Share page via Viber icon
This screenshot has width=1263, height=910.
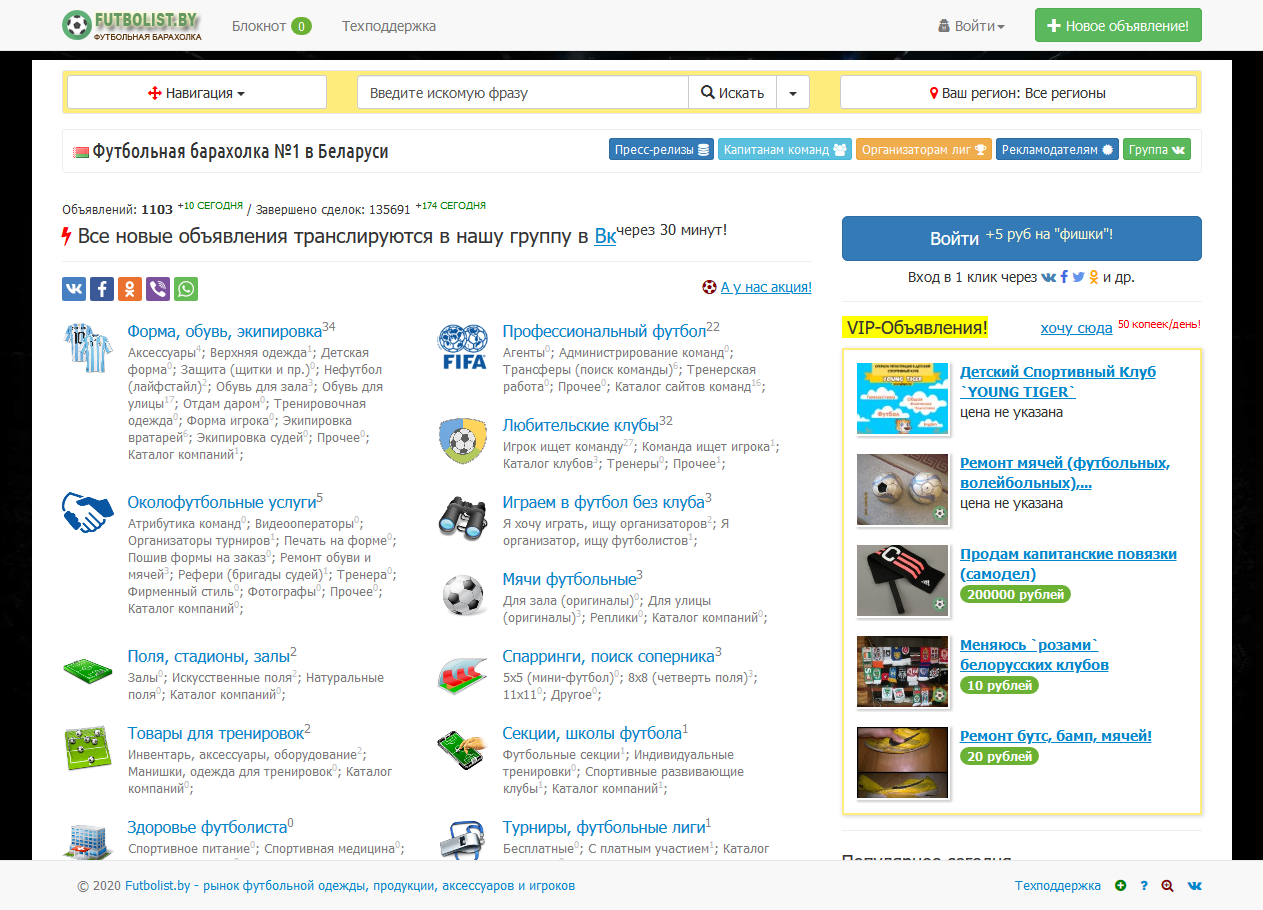[x=158, y=289]
